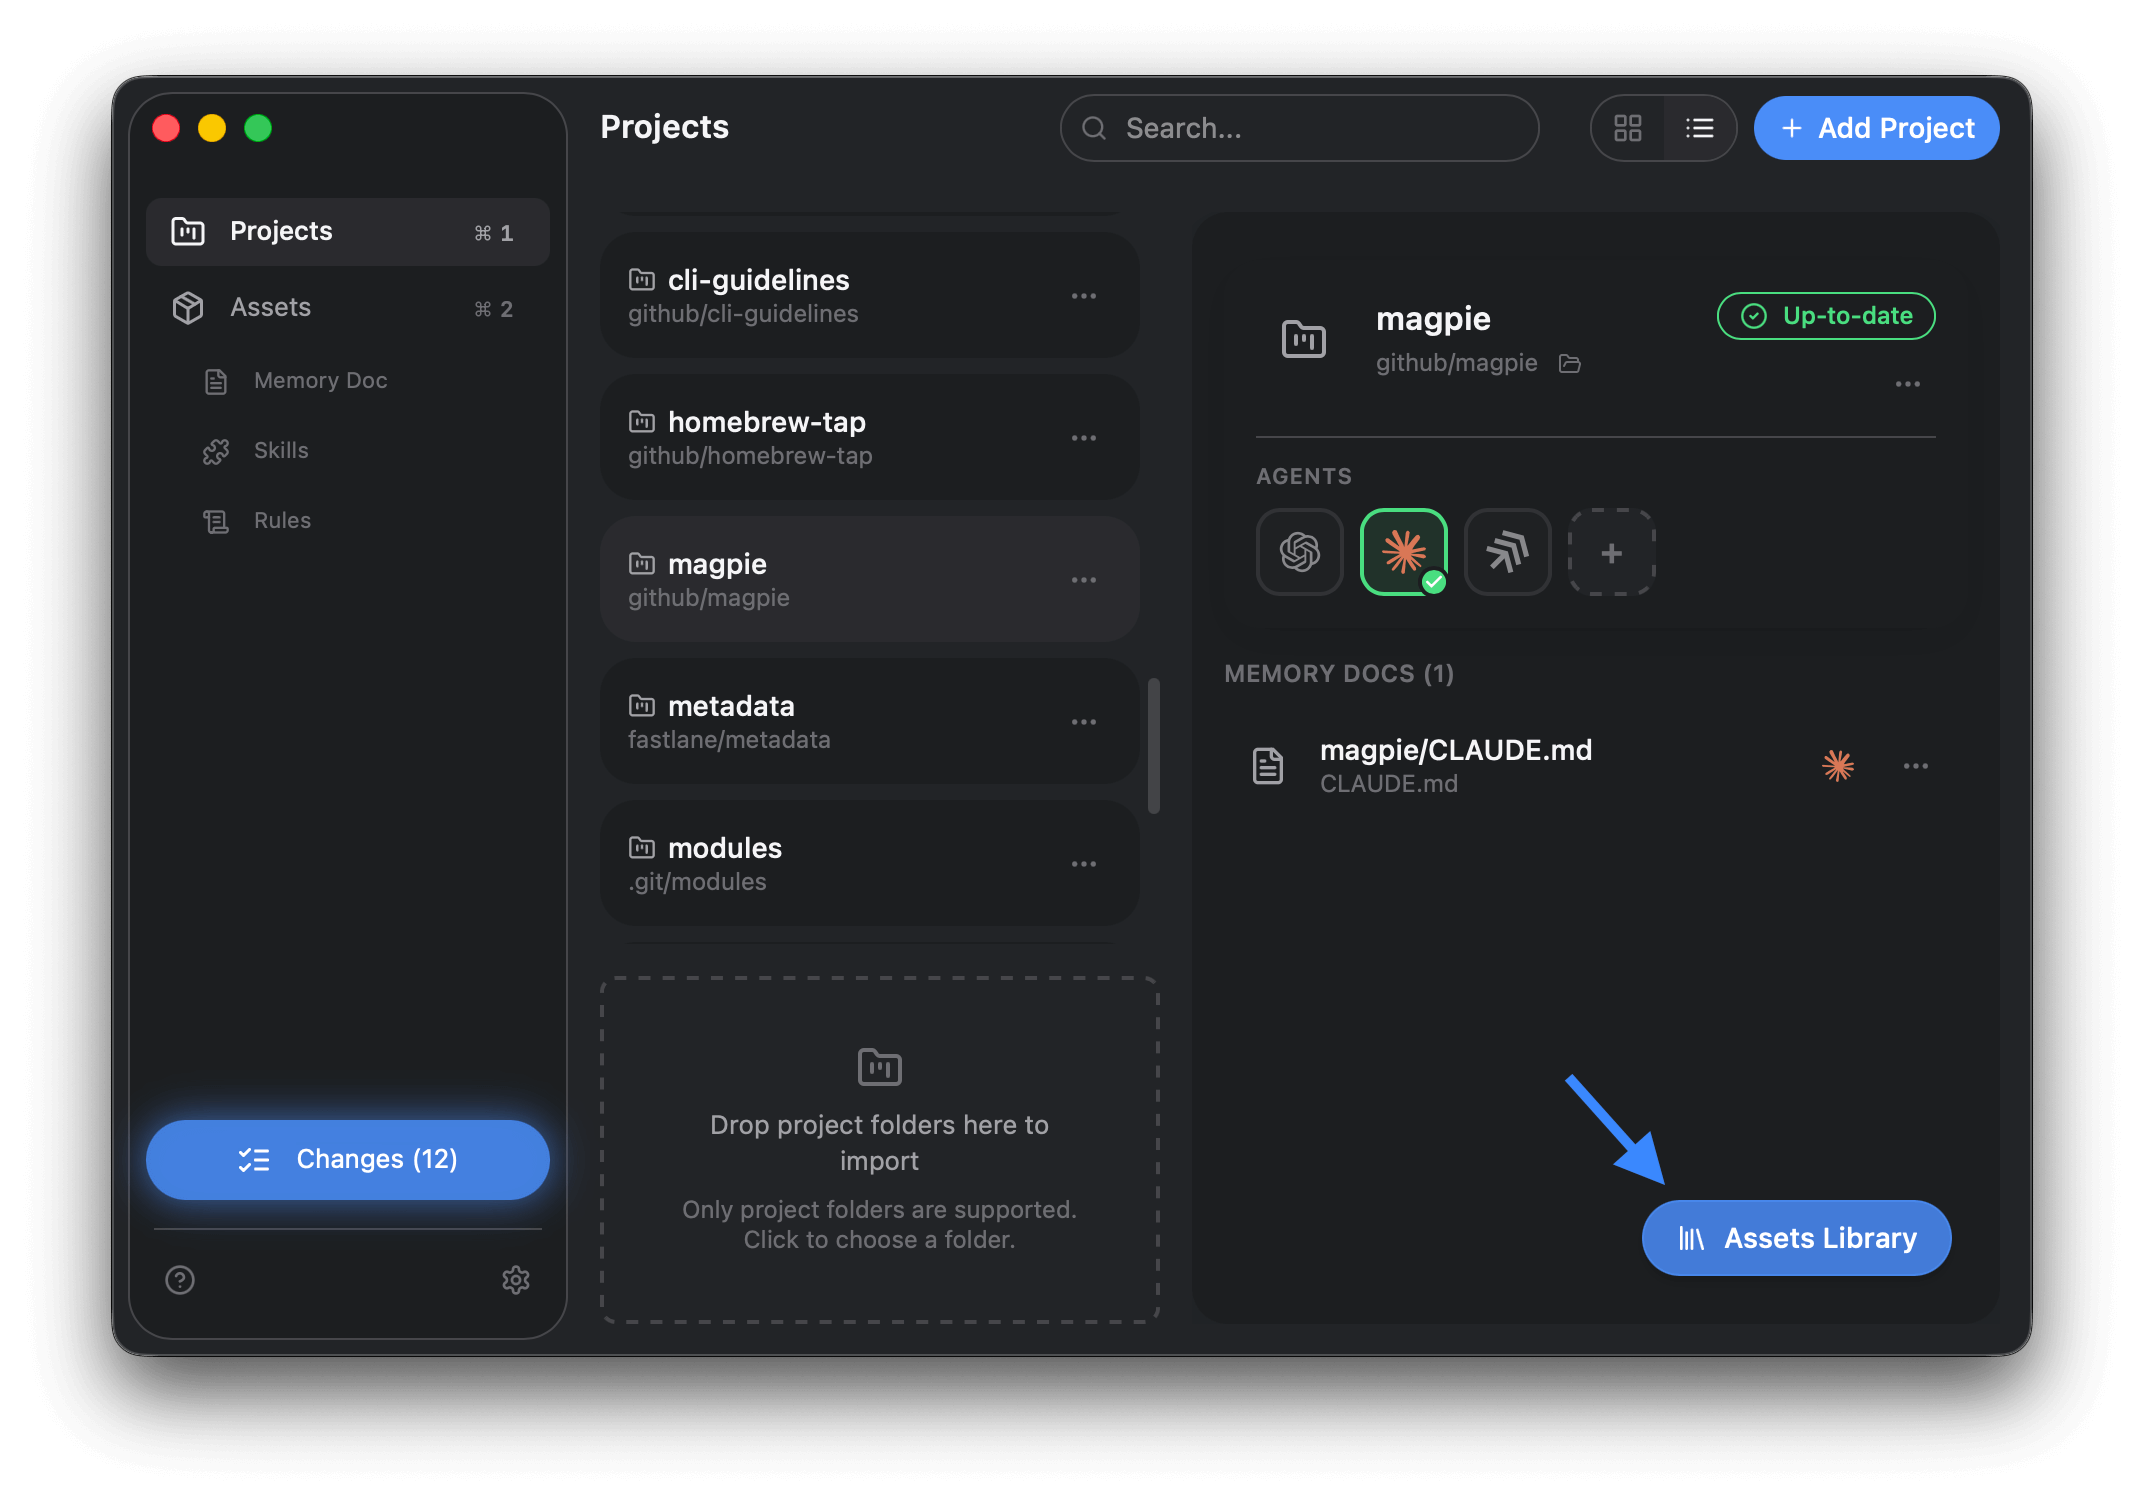Open help with the question mark icon
Viewport: 2144px width, 1504px height.
(179, 1281)
